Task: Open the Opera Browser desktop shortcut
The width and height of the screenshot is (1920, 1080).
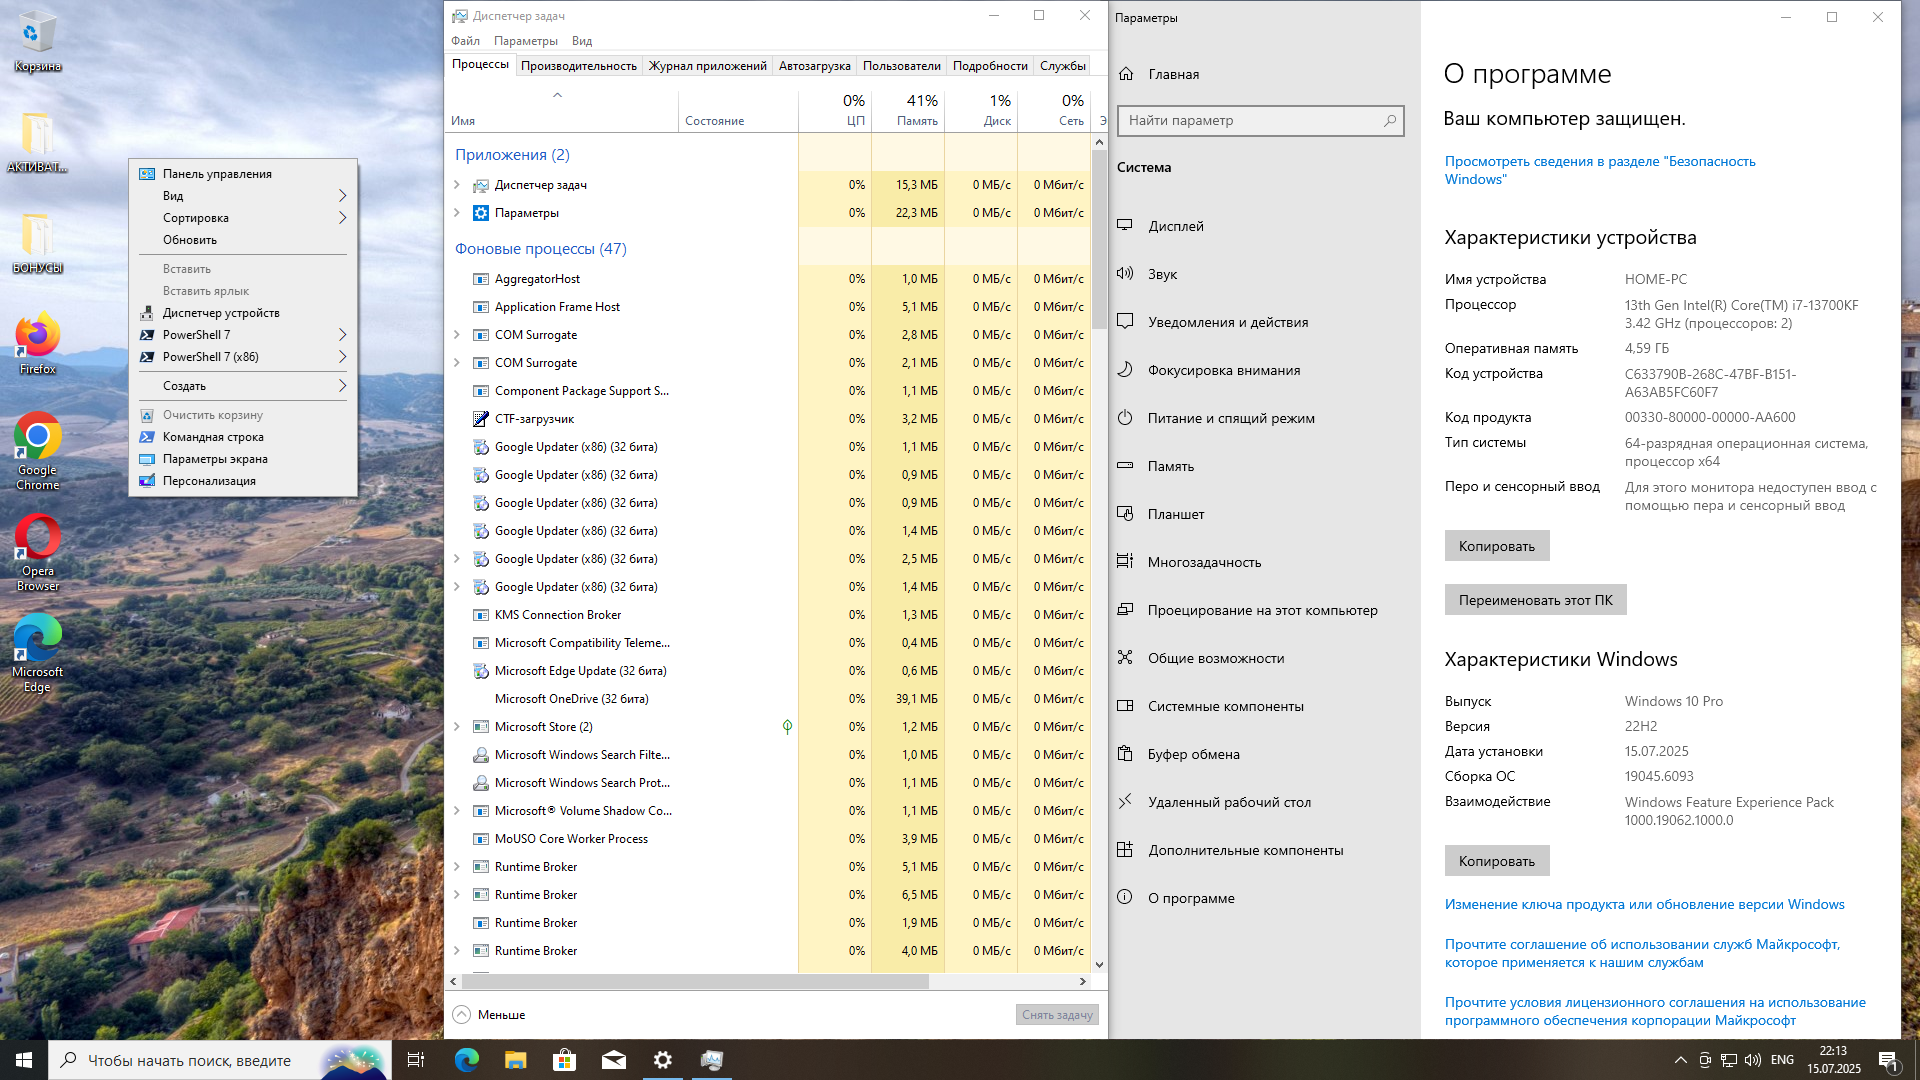Action: (x=37, y=553)
